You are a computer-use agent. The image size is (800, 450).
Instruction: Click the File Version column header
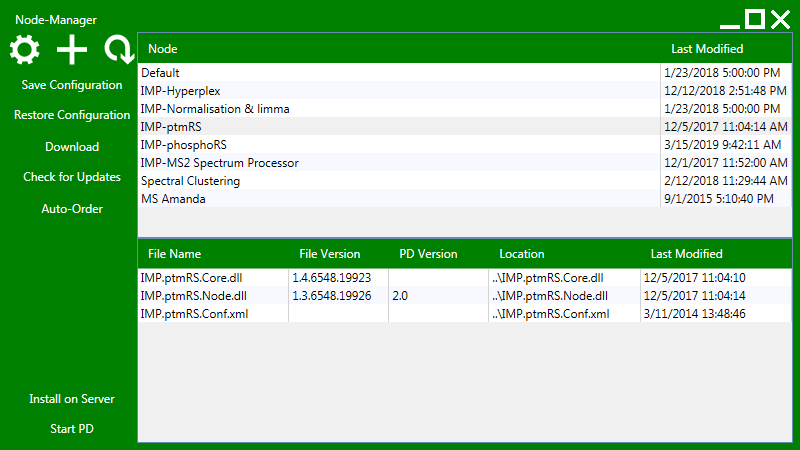[x=330, y=254]
